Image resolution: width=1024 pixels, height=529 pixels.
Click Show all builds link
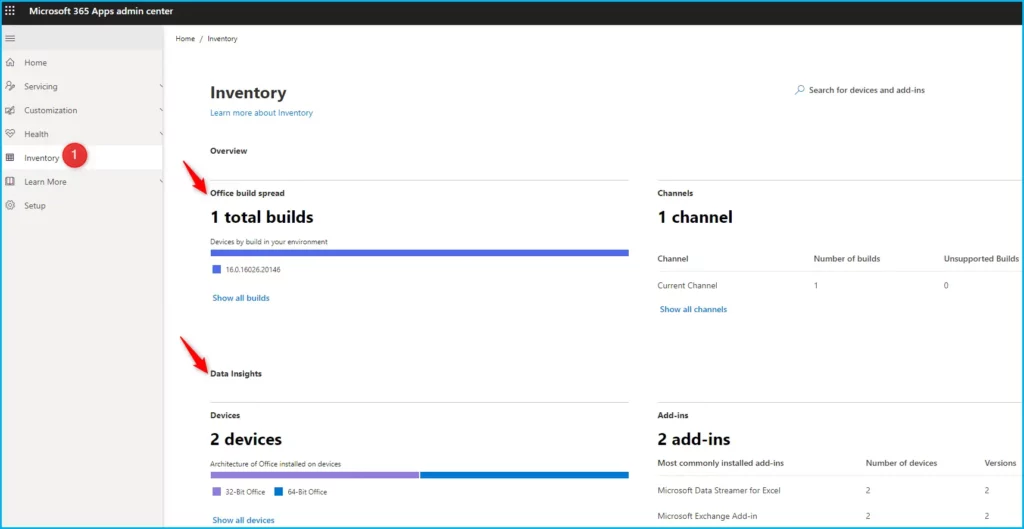[240, 298]
